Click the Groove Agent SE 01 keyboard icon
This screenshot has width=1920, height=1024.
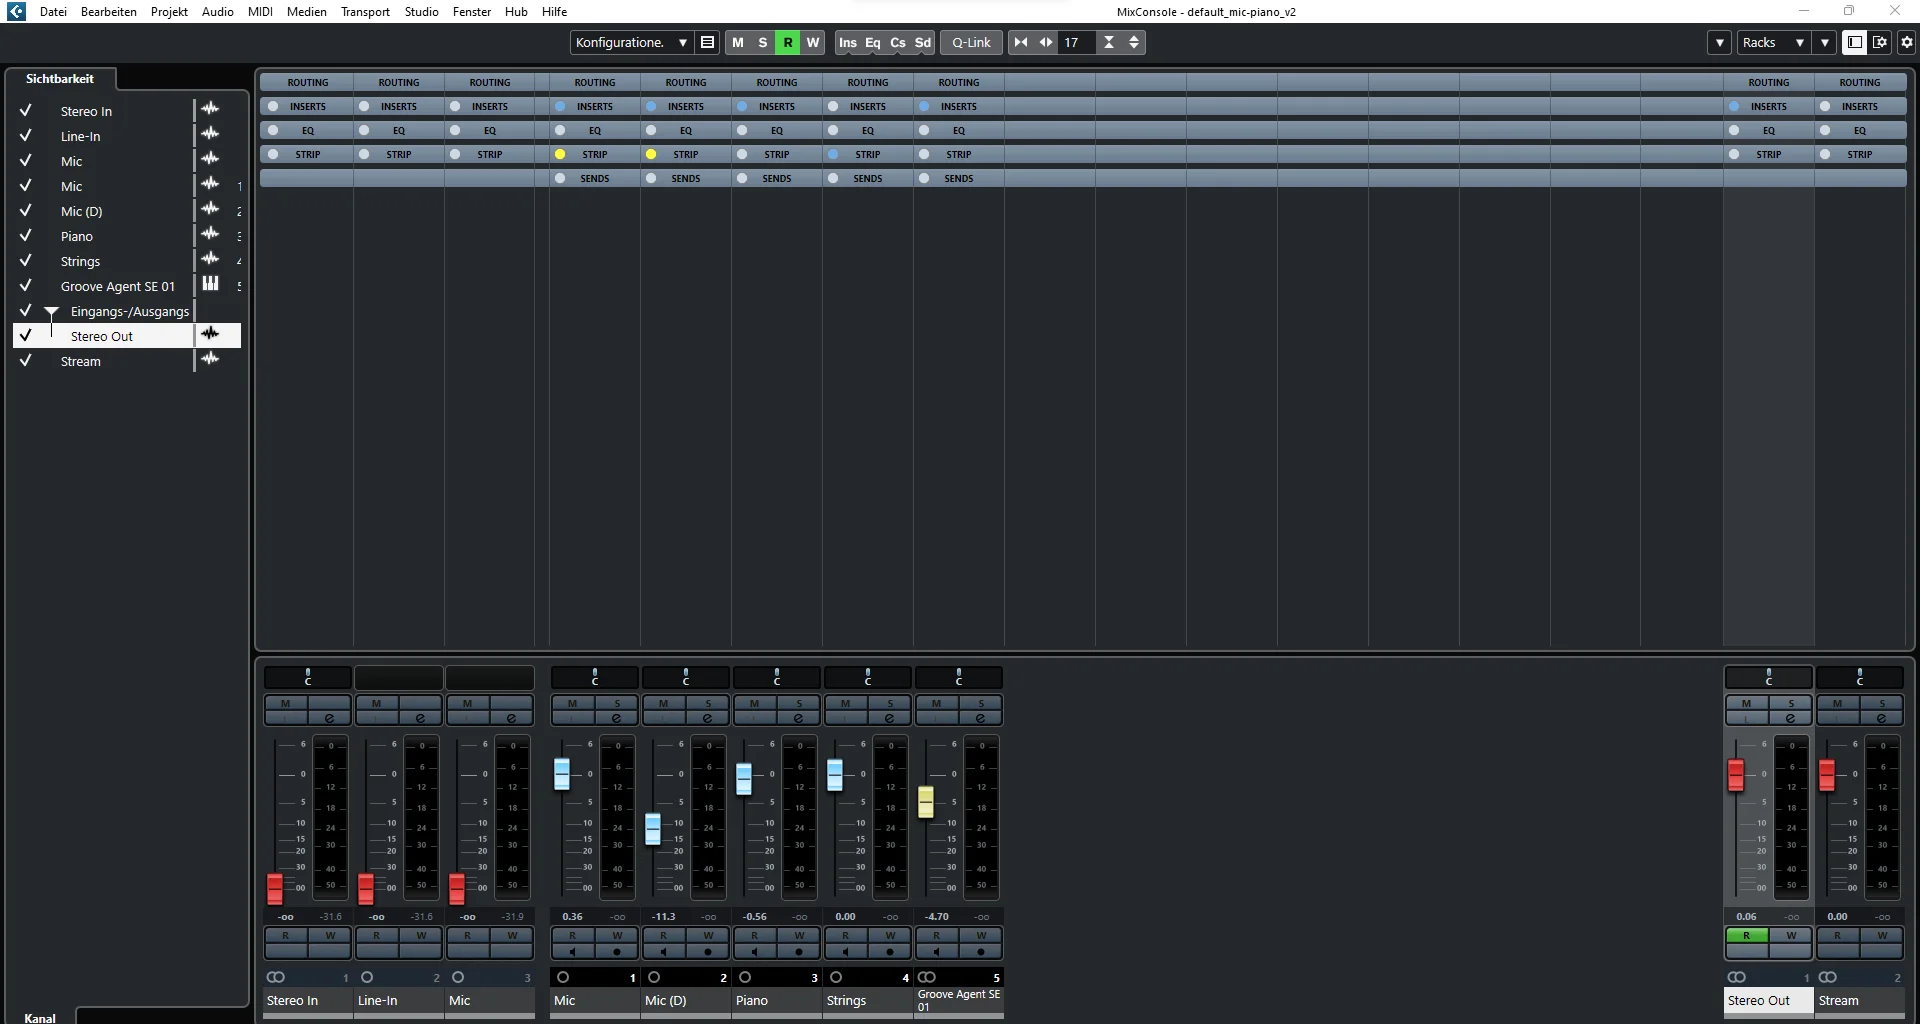210,285
